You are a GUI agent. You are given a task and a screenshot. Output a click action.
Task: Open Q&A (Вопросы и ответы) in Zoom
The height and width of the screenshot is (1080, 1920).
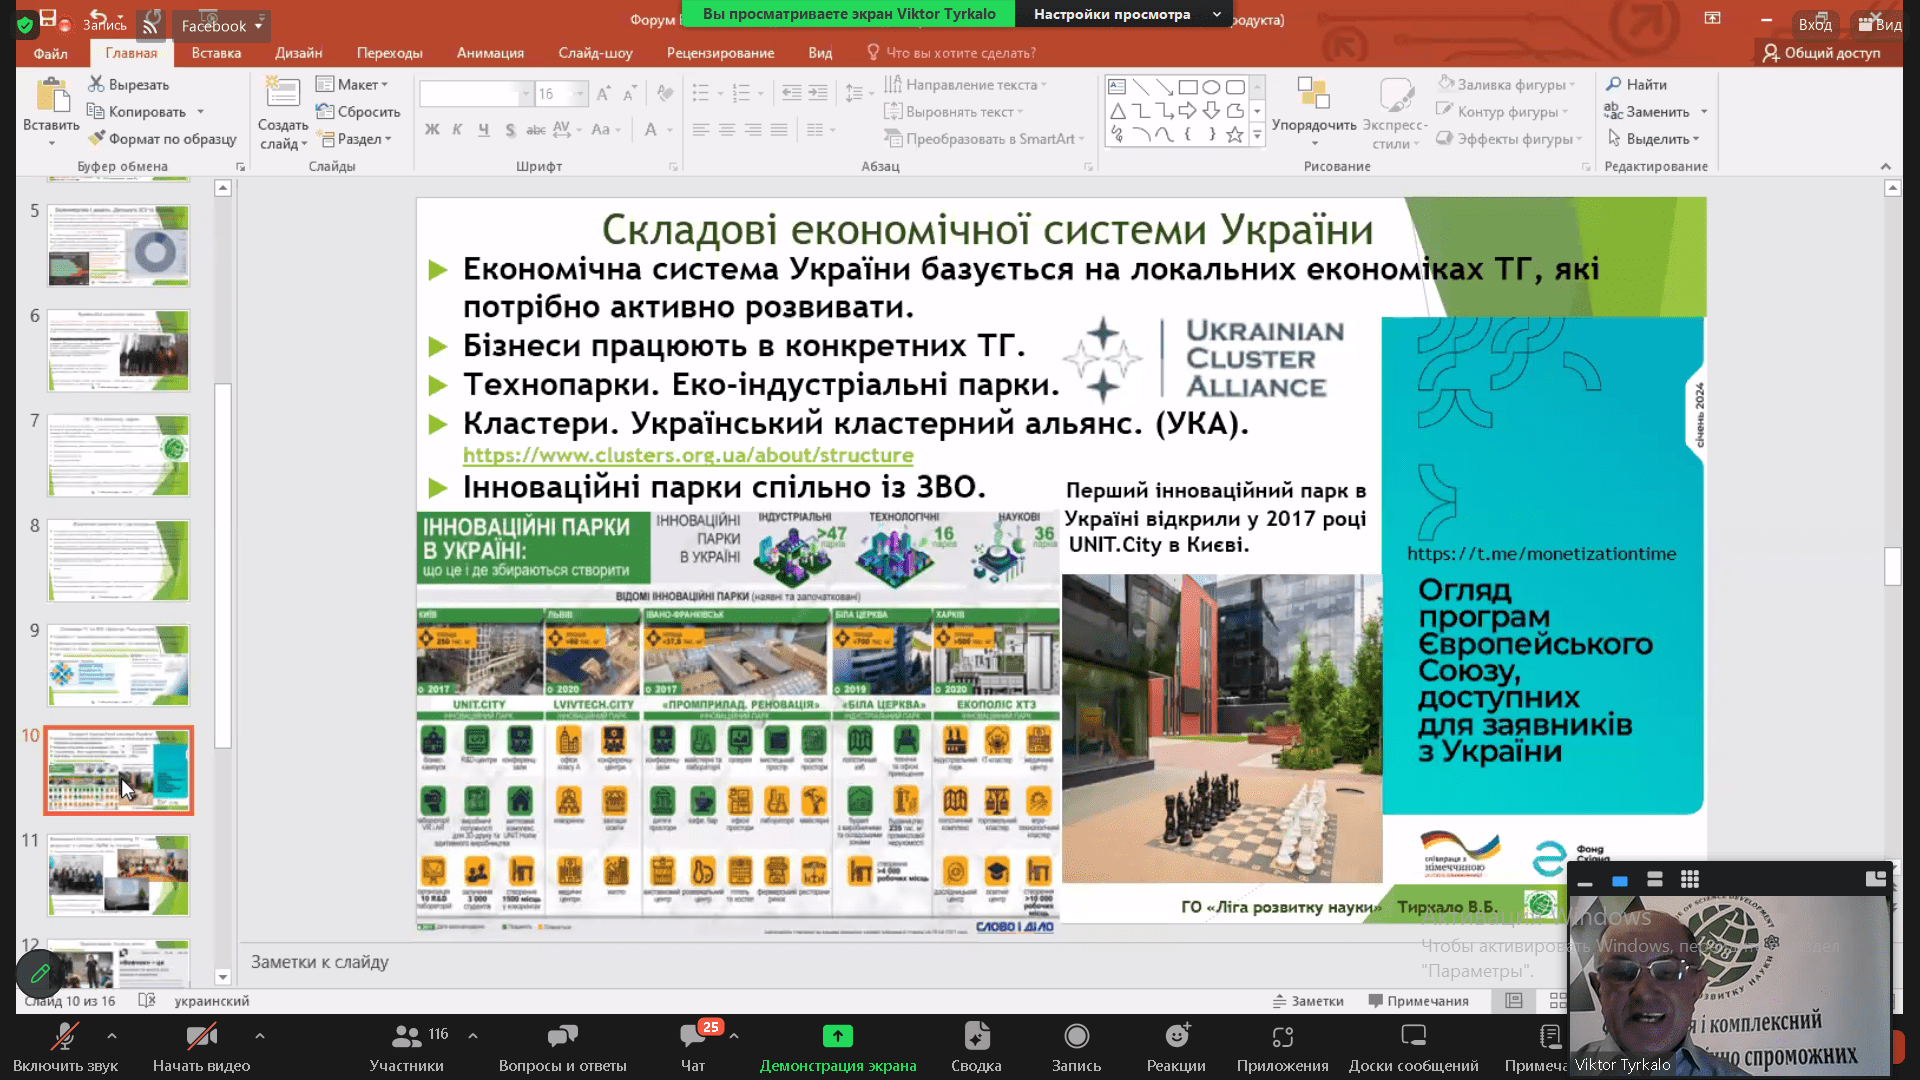tap(562, 1047)
